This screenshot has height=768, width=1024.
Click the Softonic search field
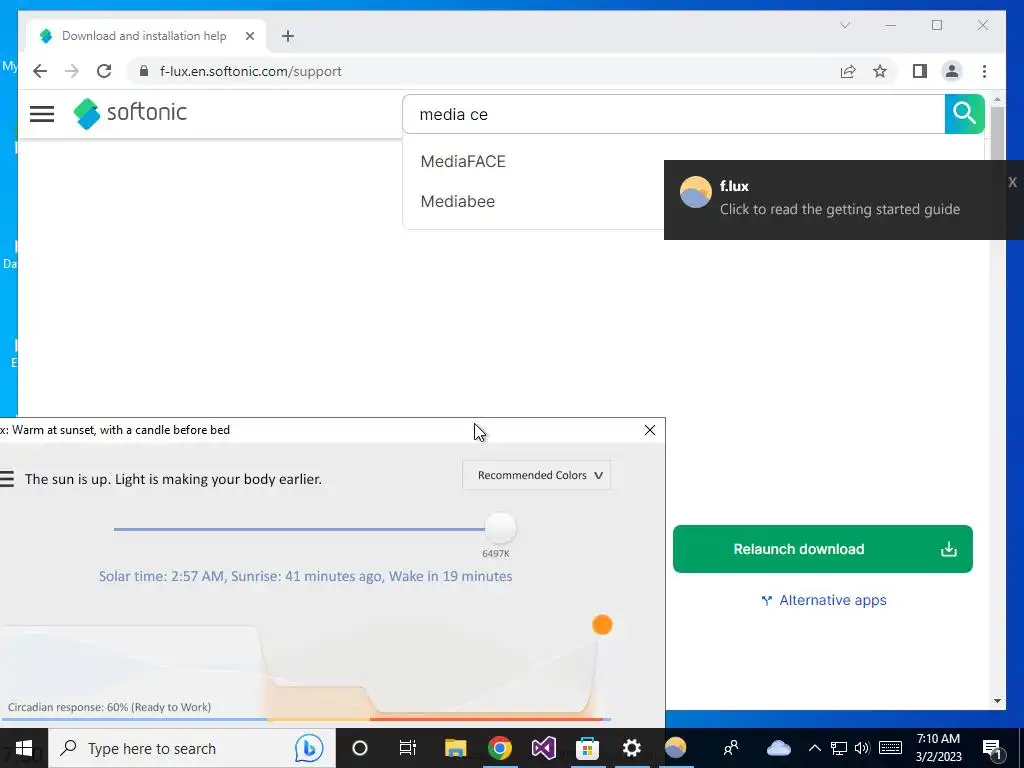pyautogui.click(x=673, y=114)
